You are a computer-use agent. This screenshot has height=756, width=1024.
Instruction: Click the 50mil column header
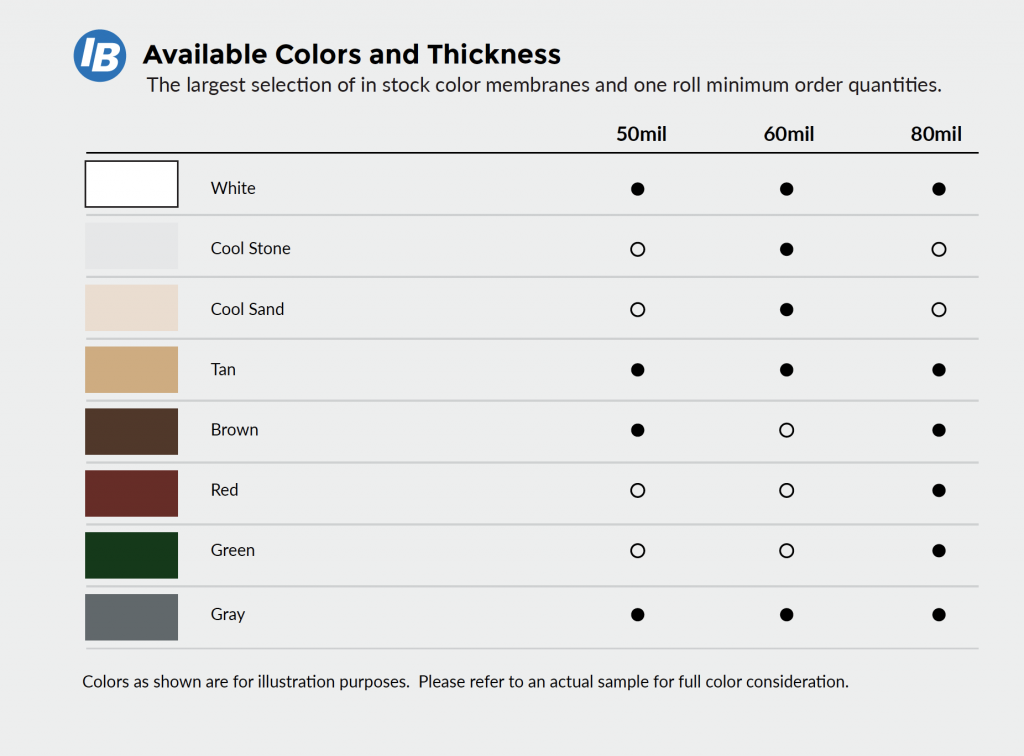point(641,134)
